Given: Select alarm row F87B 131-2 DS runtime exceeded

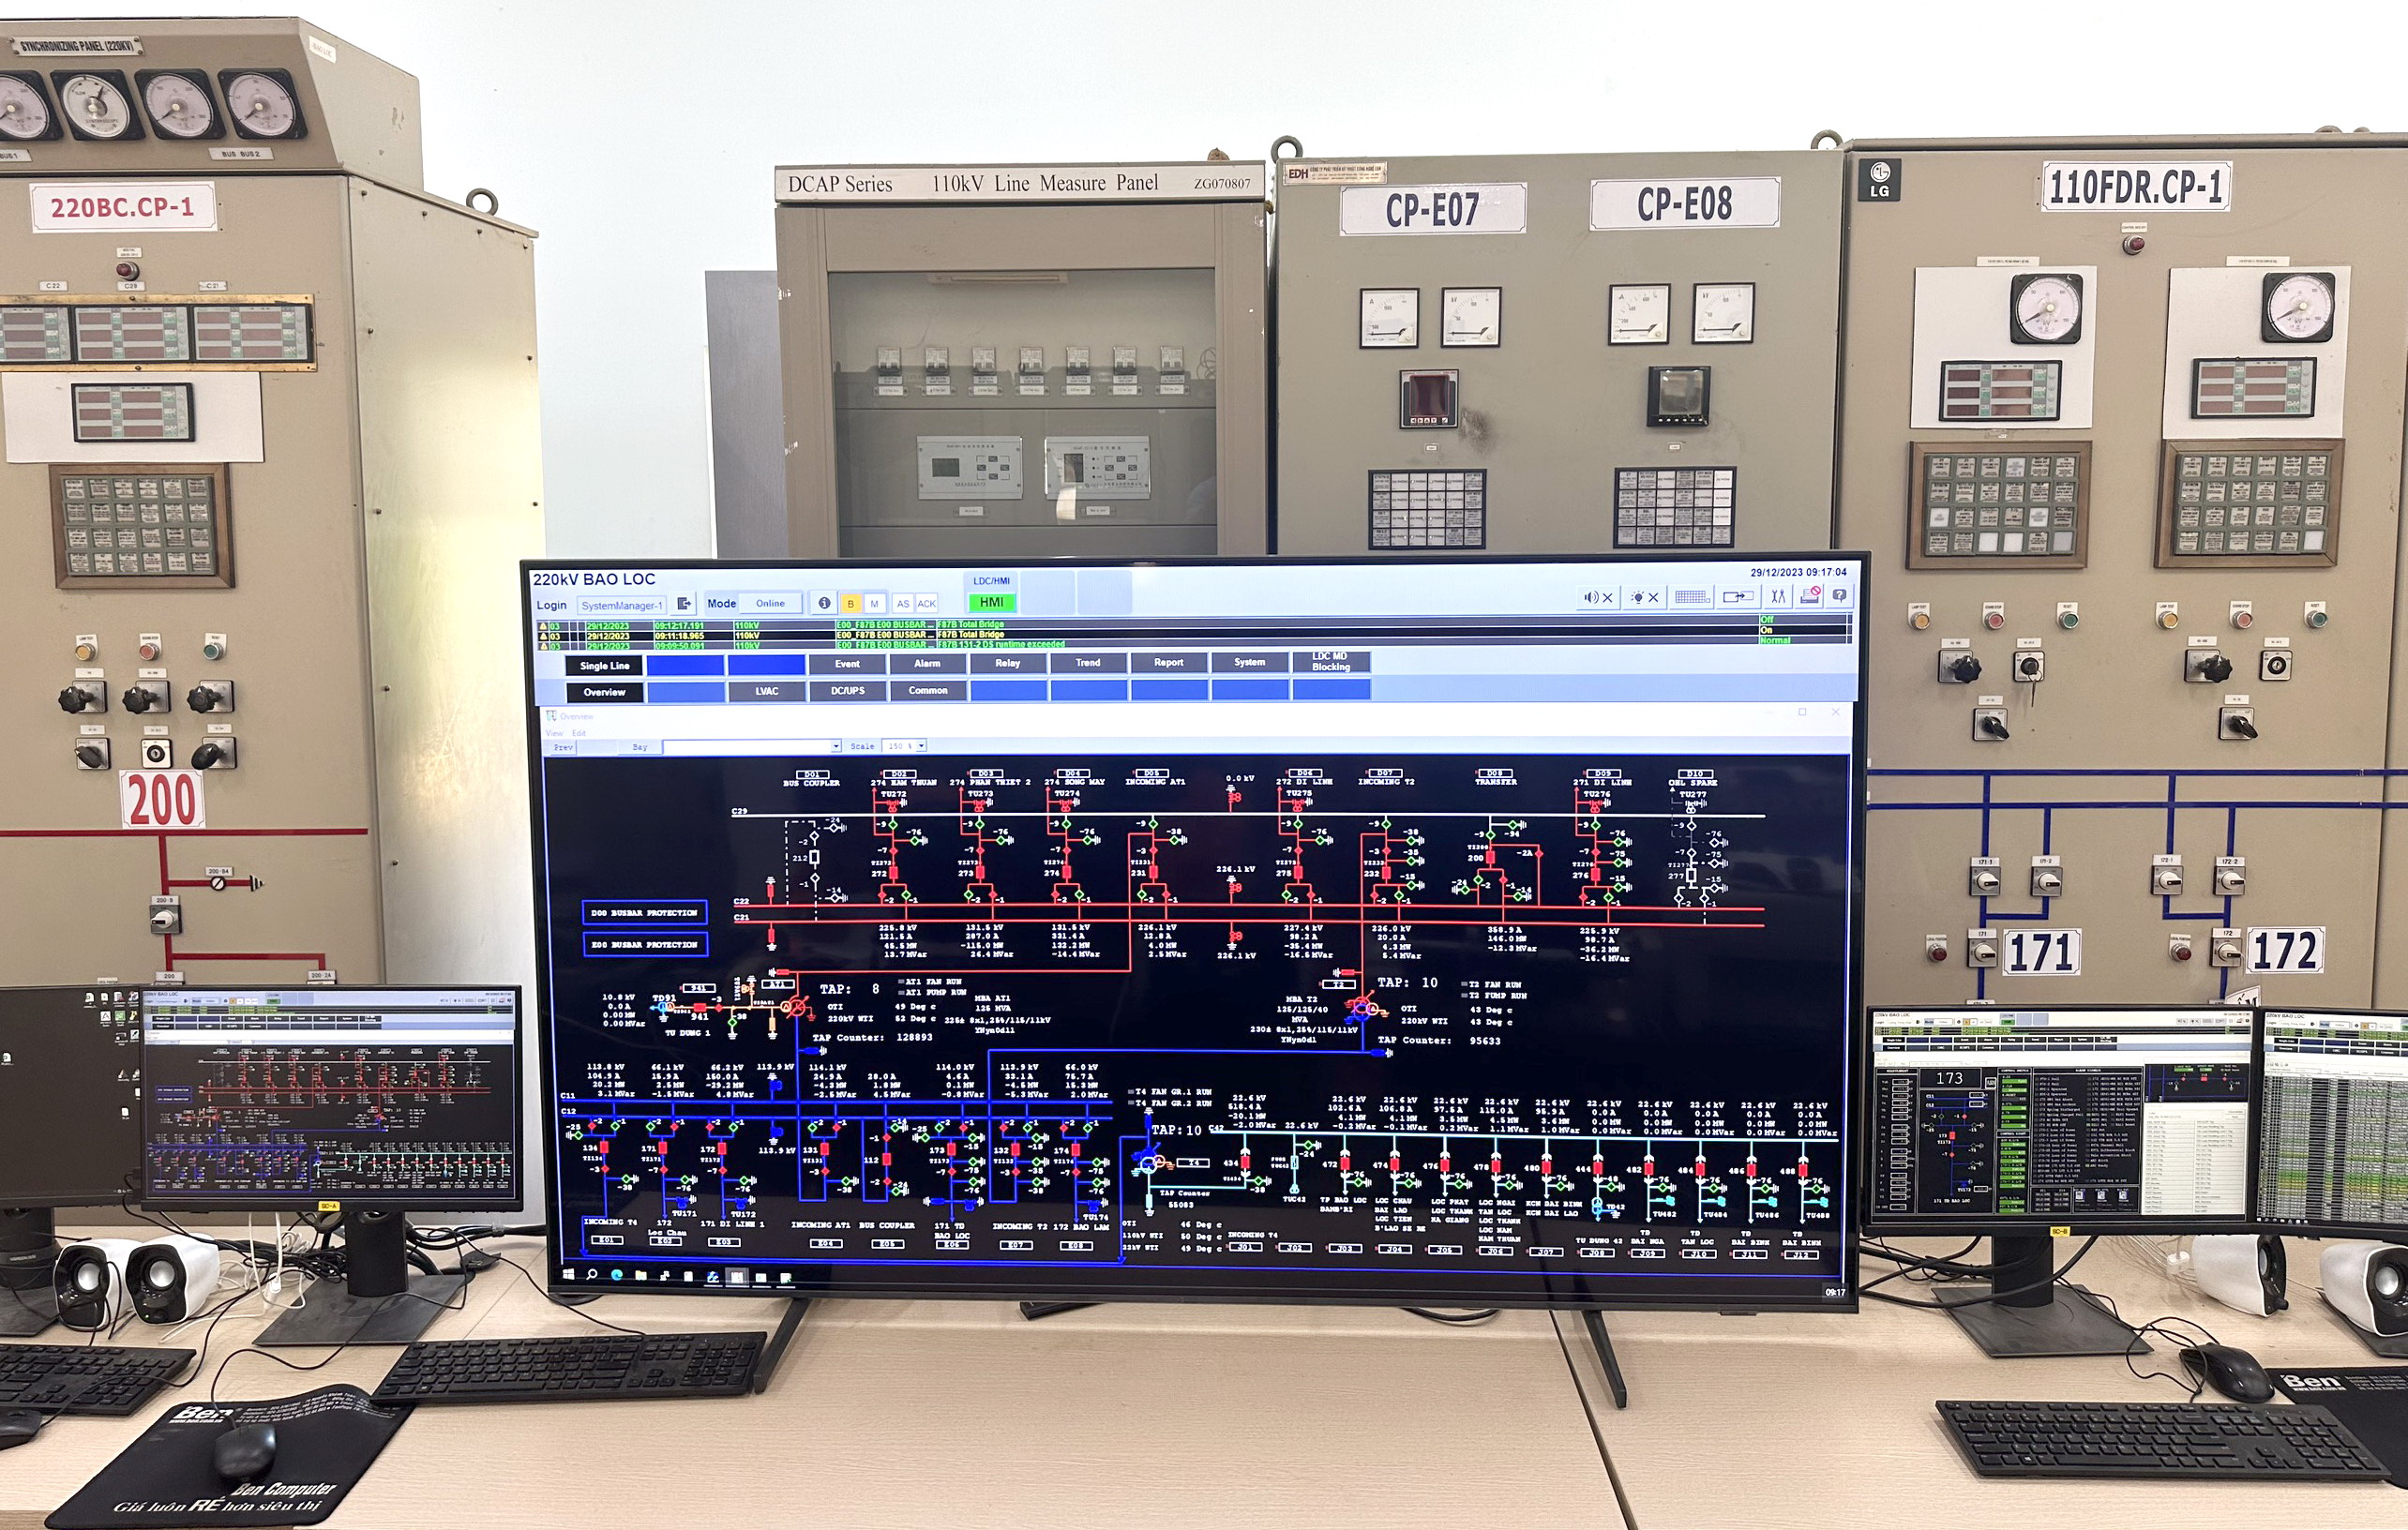Looking at the screenshot, I should click(x=1193, y=644).
